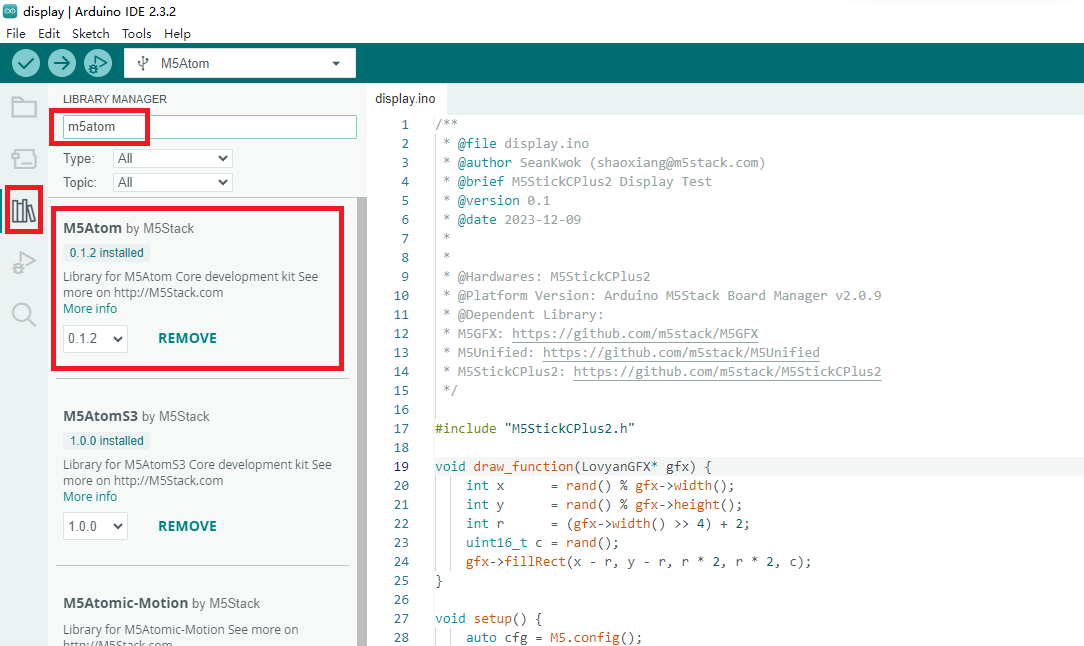
Task: Open the Sketchbook folder sidebar icon
Action: [24, 108]
